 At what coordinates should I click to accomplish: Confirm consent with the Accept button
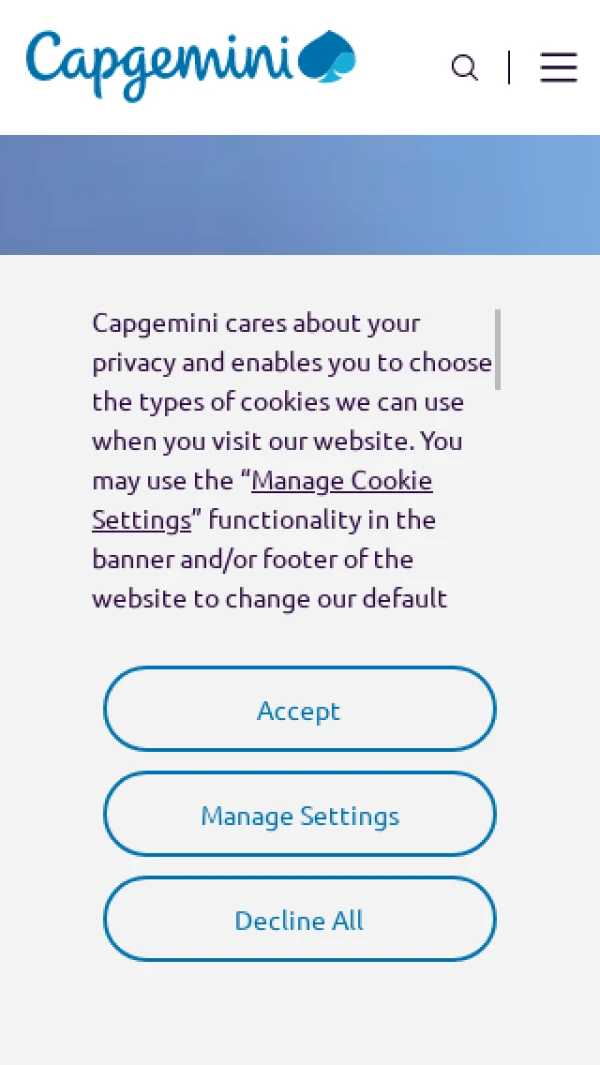[x=299, y=710]
